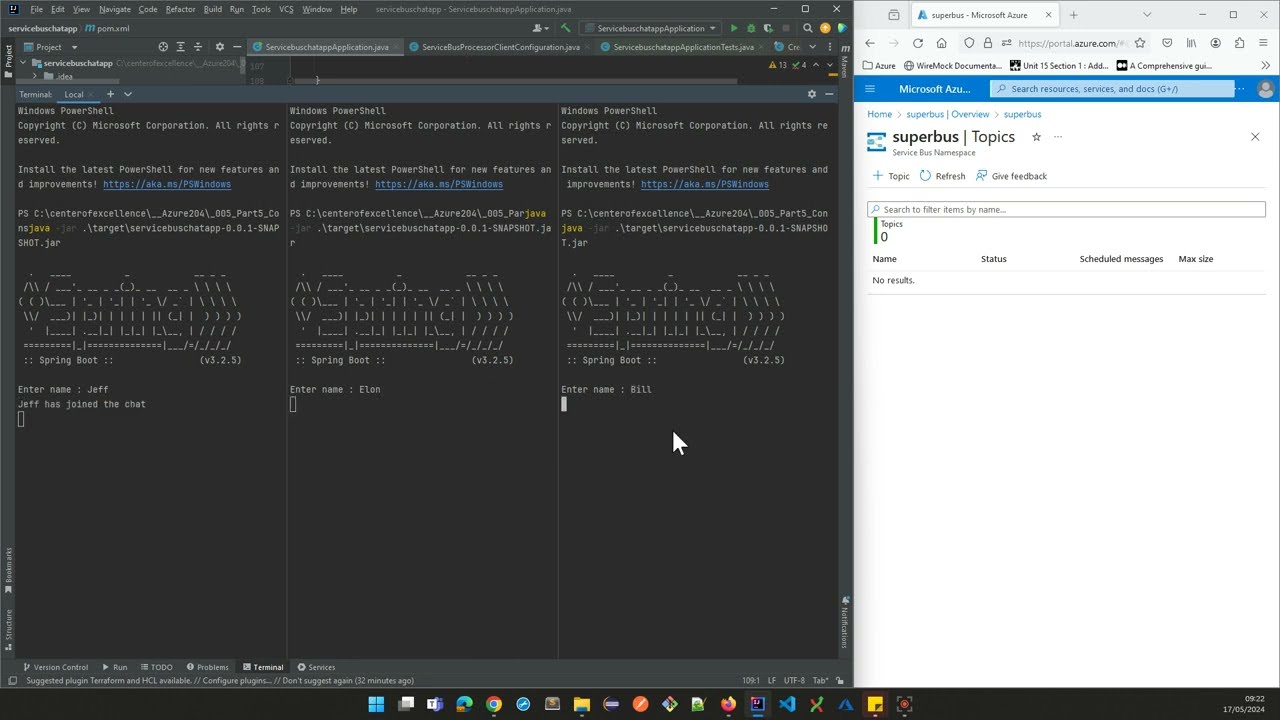
Task: Show more Firefox bookmarks chevron
Action: point(1265,65)
